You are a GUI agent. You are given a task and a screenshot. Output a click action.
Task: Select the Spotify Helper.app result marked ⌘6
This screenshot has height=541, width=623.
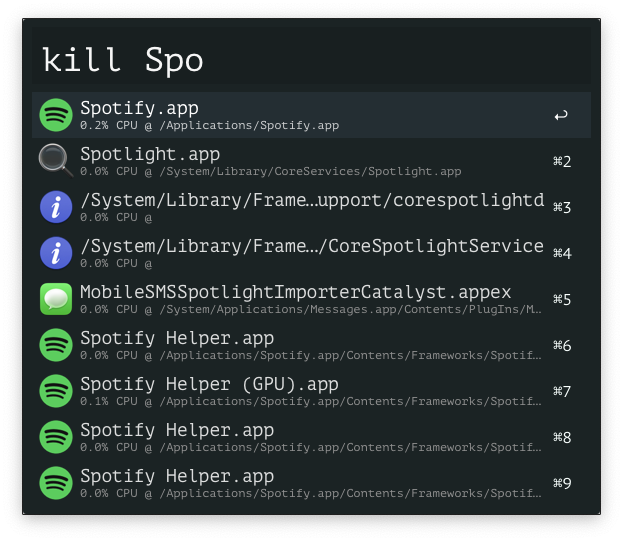311,345
